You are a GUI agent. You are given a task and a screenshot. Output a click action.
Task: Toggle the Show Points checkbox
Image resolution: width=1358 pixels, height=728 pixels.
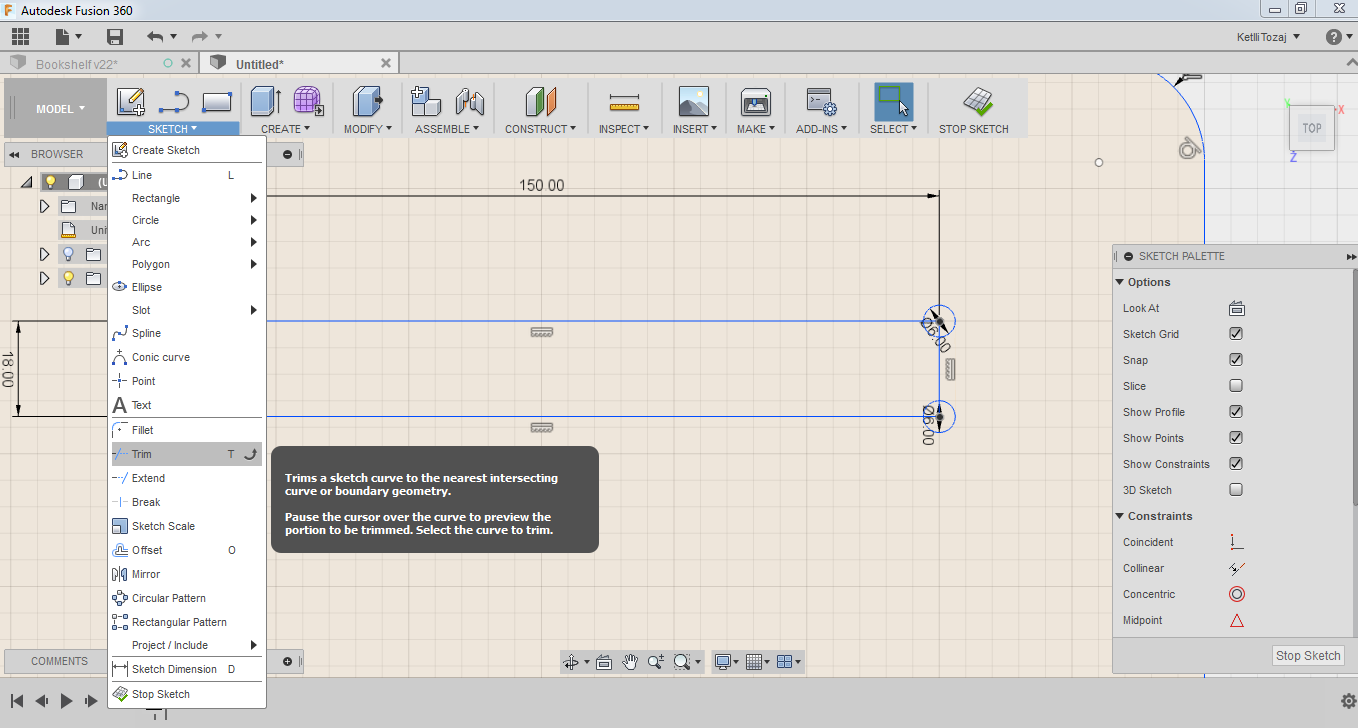click(x=1236, y=438)
